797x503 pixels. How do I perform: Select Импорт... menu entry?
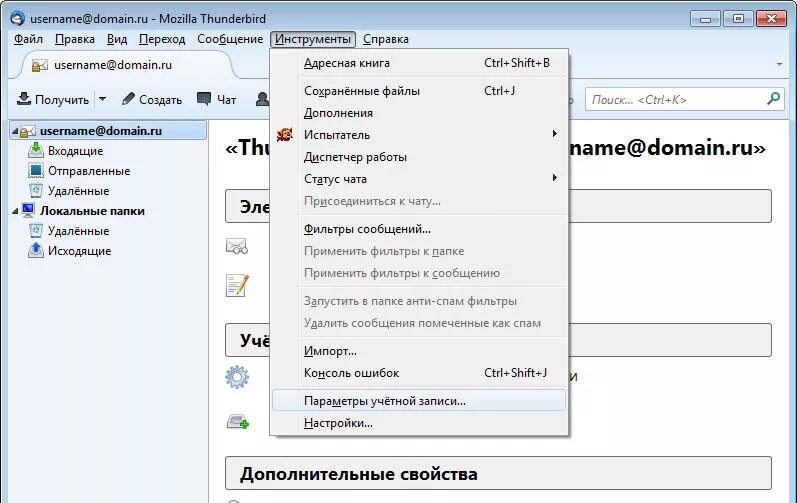[x=419, y=351]
